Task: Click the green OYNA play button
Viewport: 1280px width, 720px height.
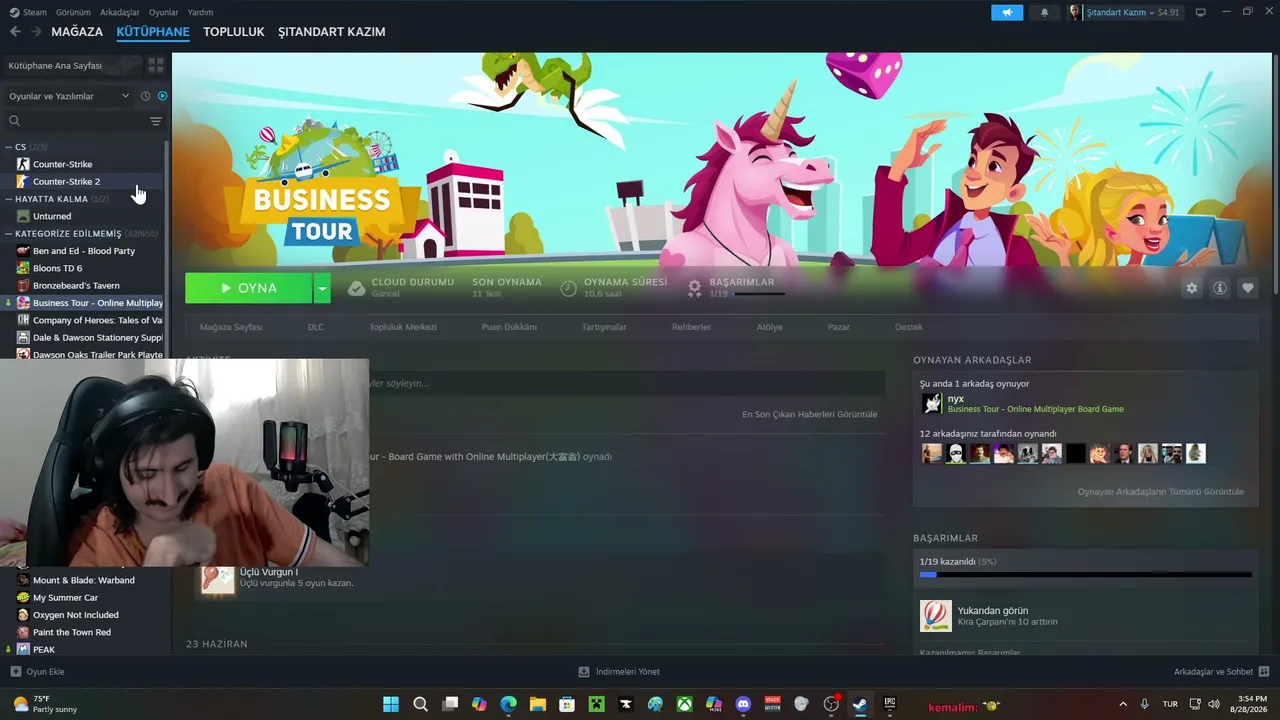Action: (249, 288)
